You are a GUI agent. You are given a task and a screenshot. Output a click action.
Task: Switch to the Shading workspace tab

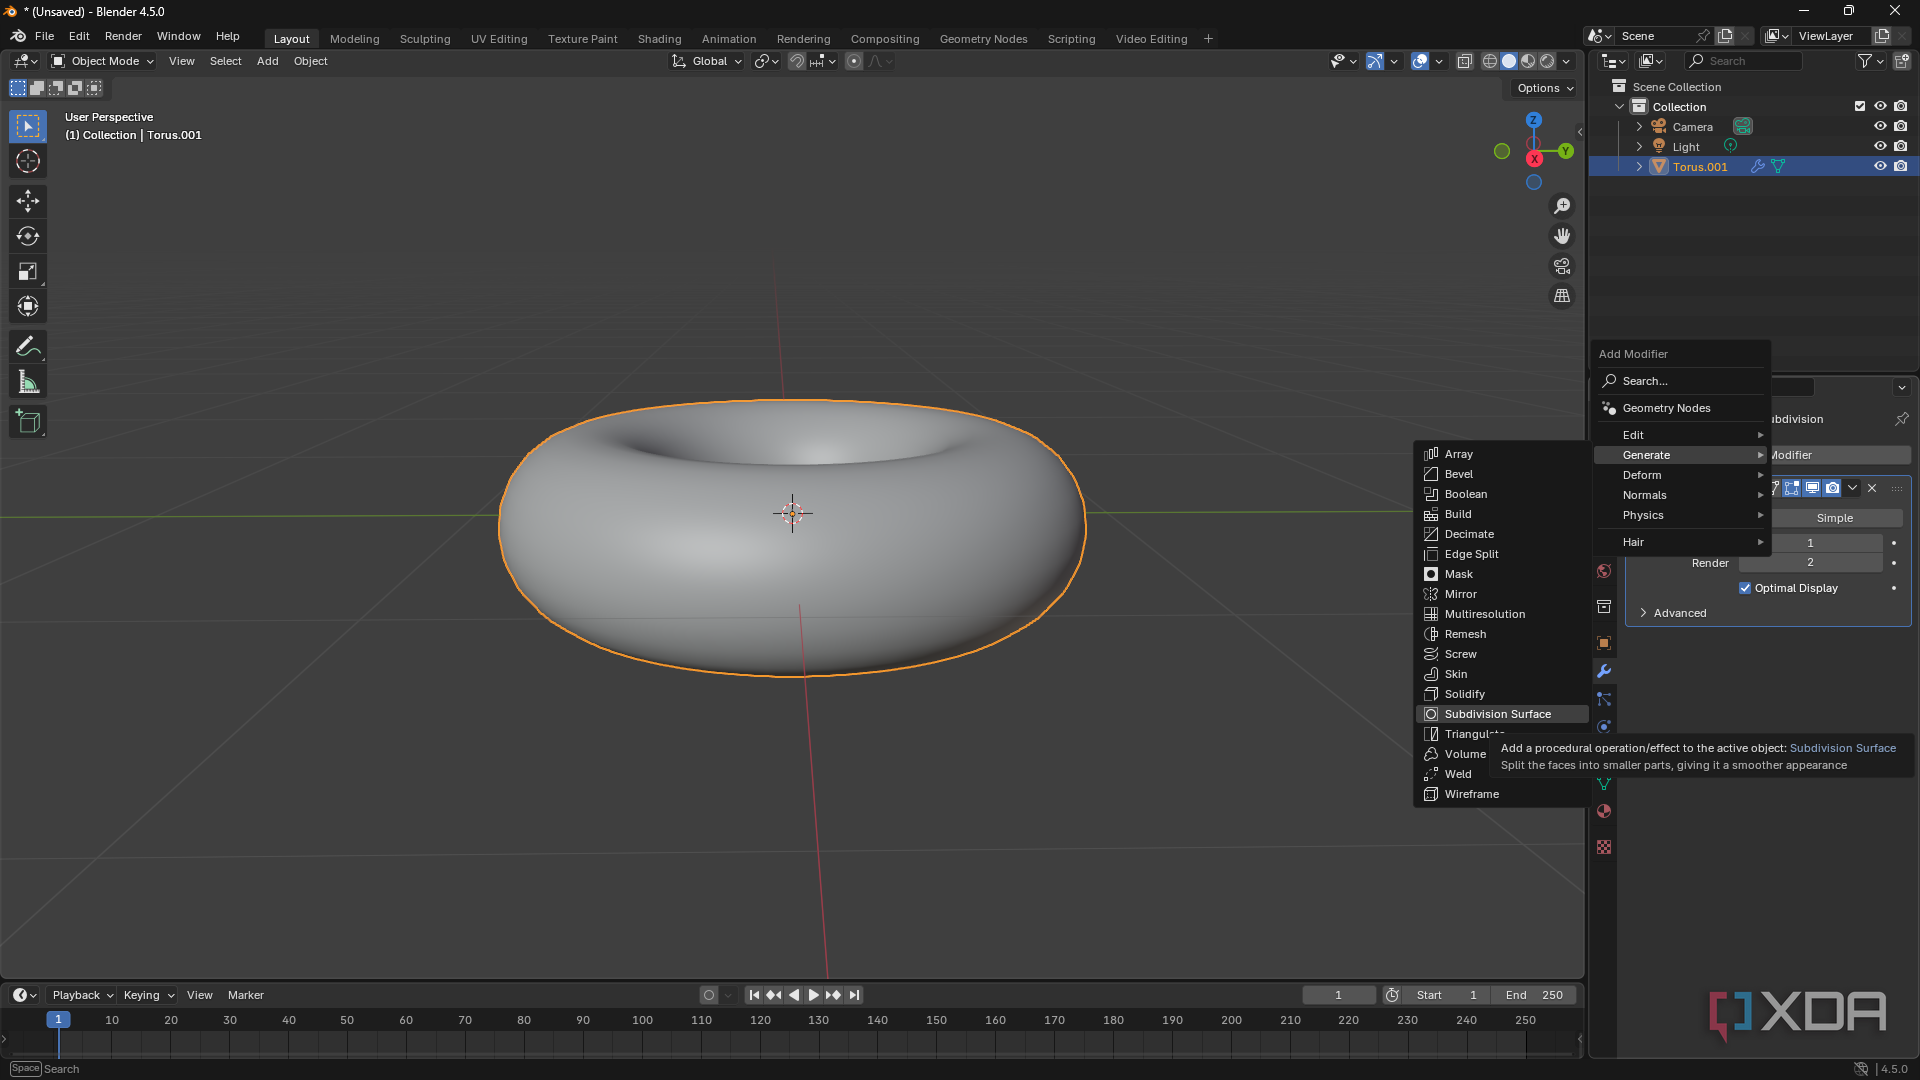coord(659,39)
